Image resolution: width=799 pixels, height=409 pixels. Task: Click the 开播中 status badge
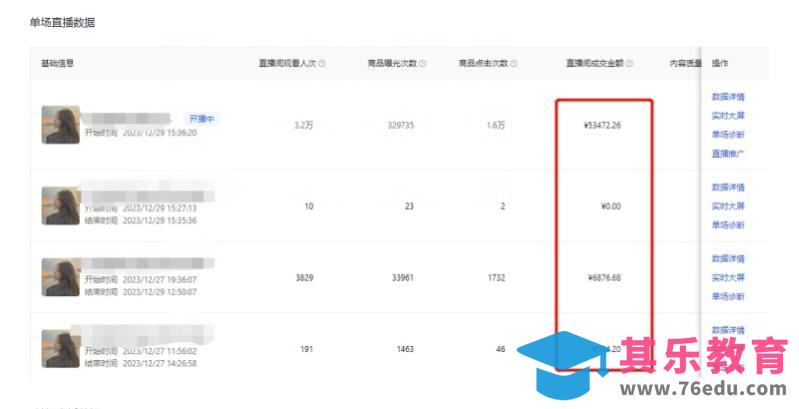202,118
